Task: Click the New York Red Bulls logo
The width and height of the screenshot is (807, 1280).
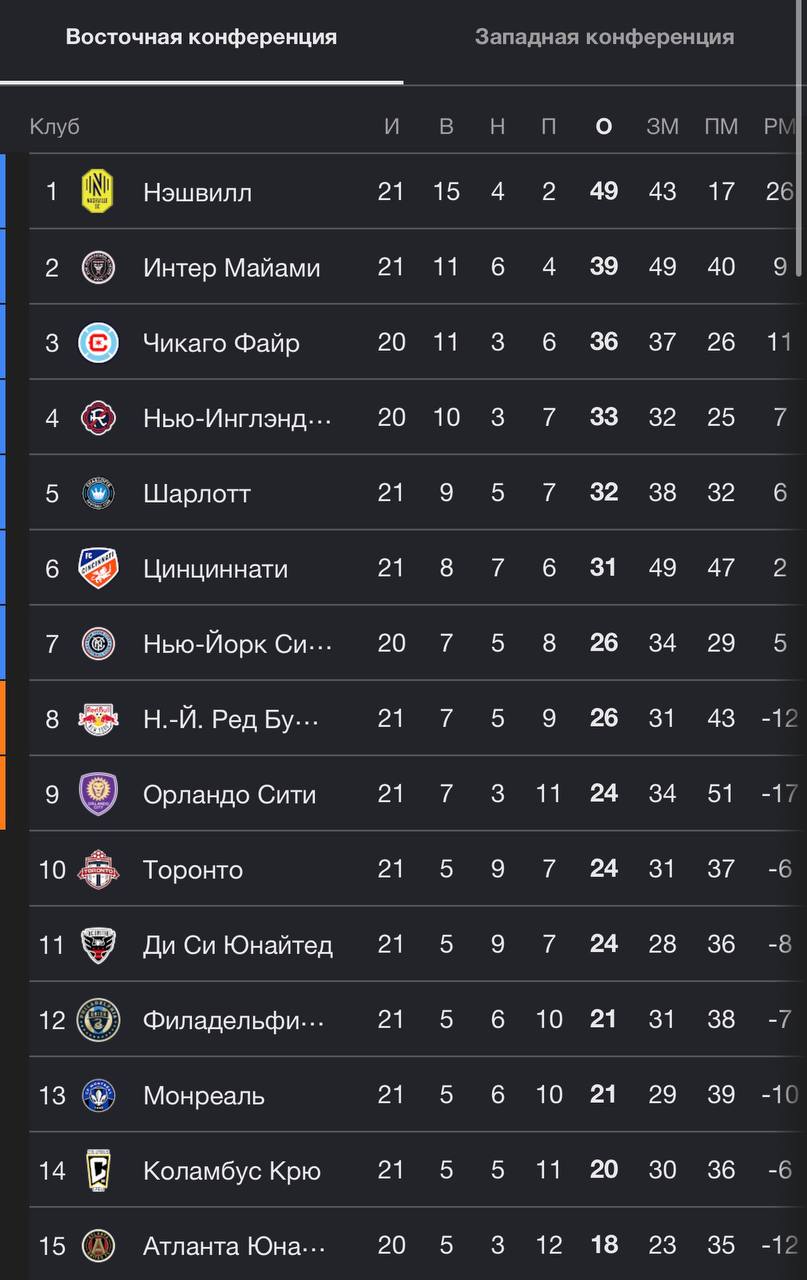Action: click(x=98, y=718)
